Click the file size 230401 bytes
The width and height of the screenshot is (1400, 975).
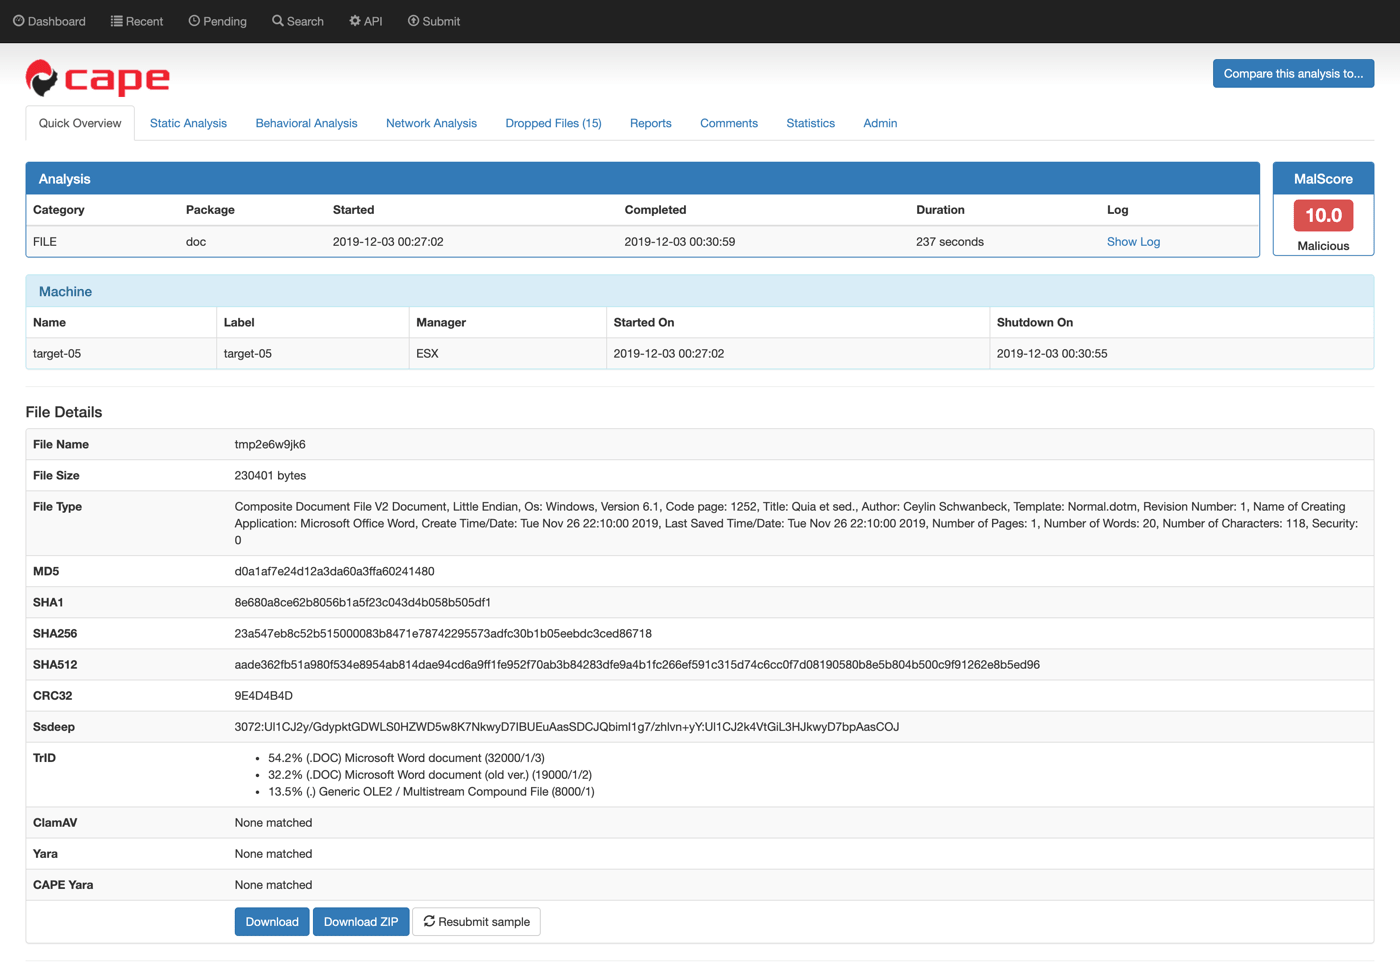tap(270, 475)
